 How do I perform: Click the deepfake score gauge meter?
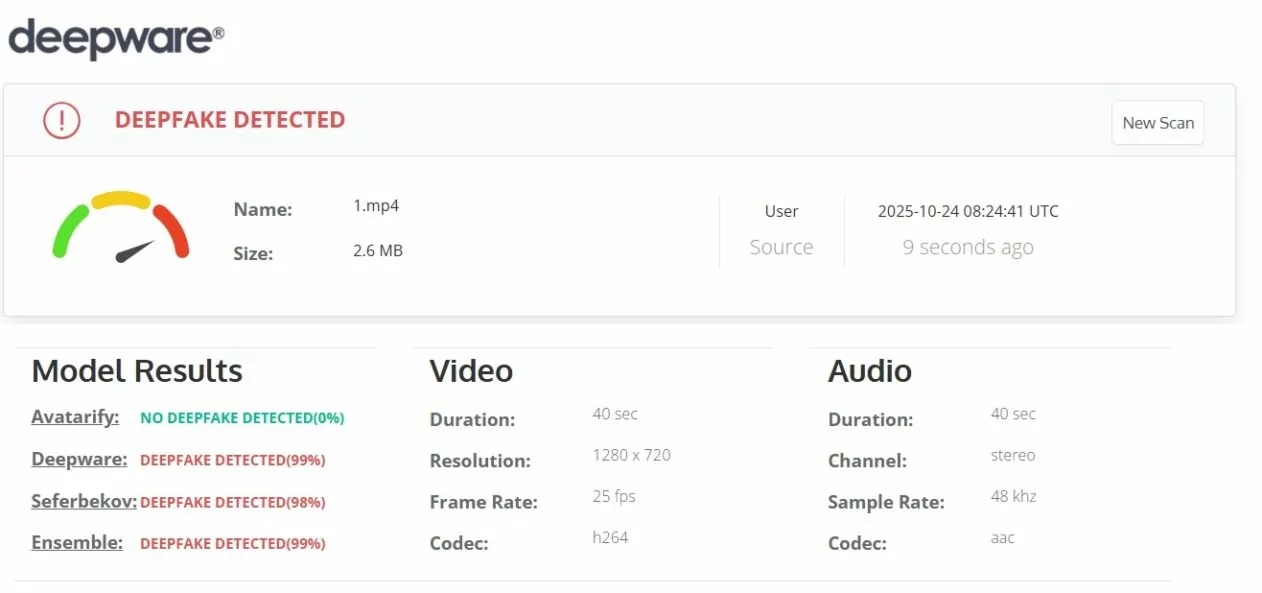[x=121, y=228]
